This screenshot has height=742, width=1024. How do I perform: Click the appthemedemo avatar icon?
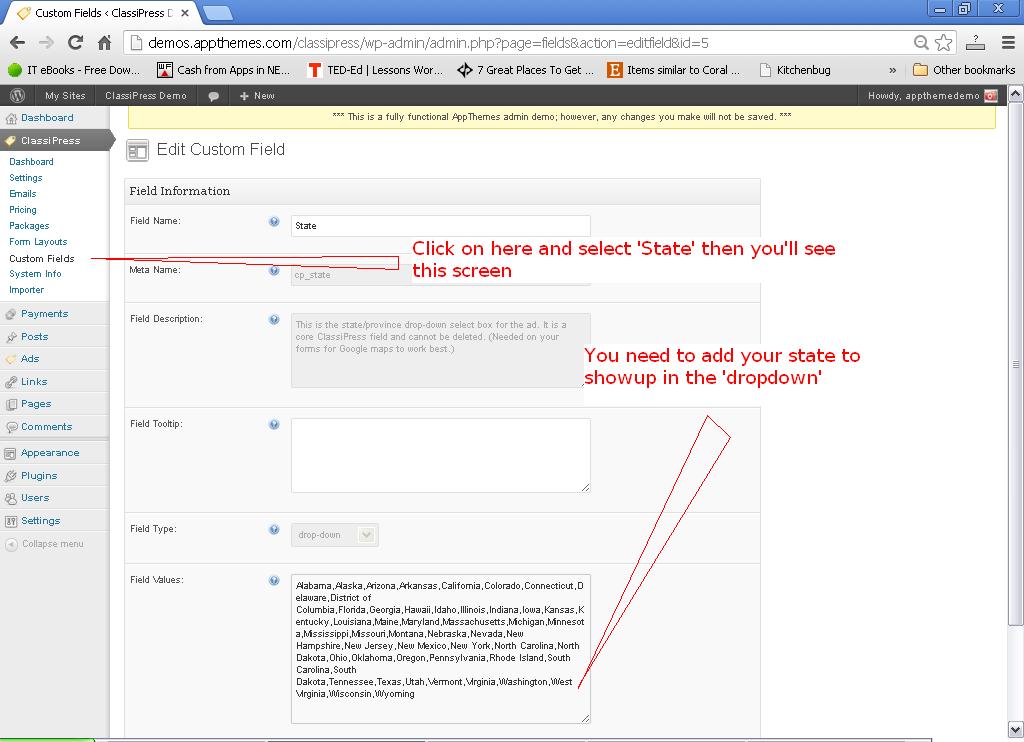pos(991,96)
